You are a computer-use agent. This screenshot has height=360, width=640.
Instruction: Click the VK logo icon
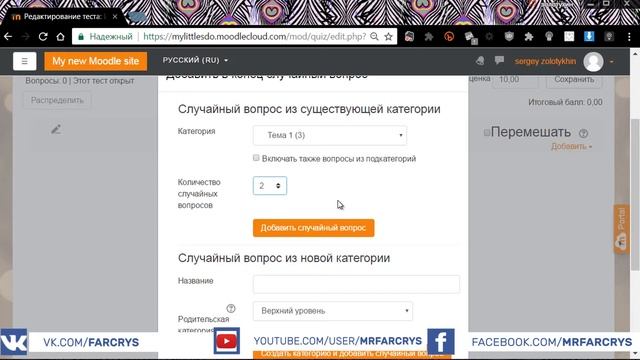[14, 342]
